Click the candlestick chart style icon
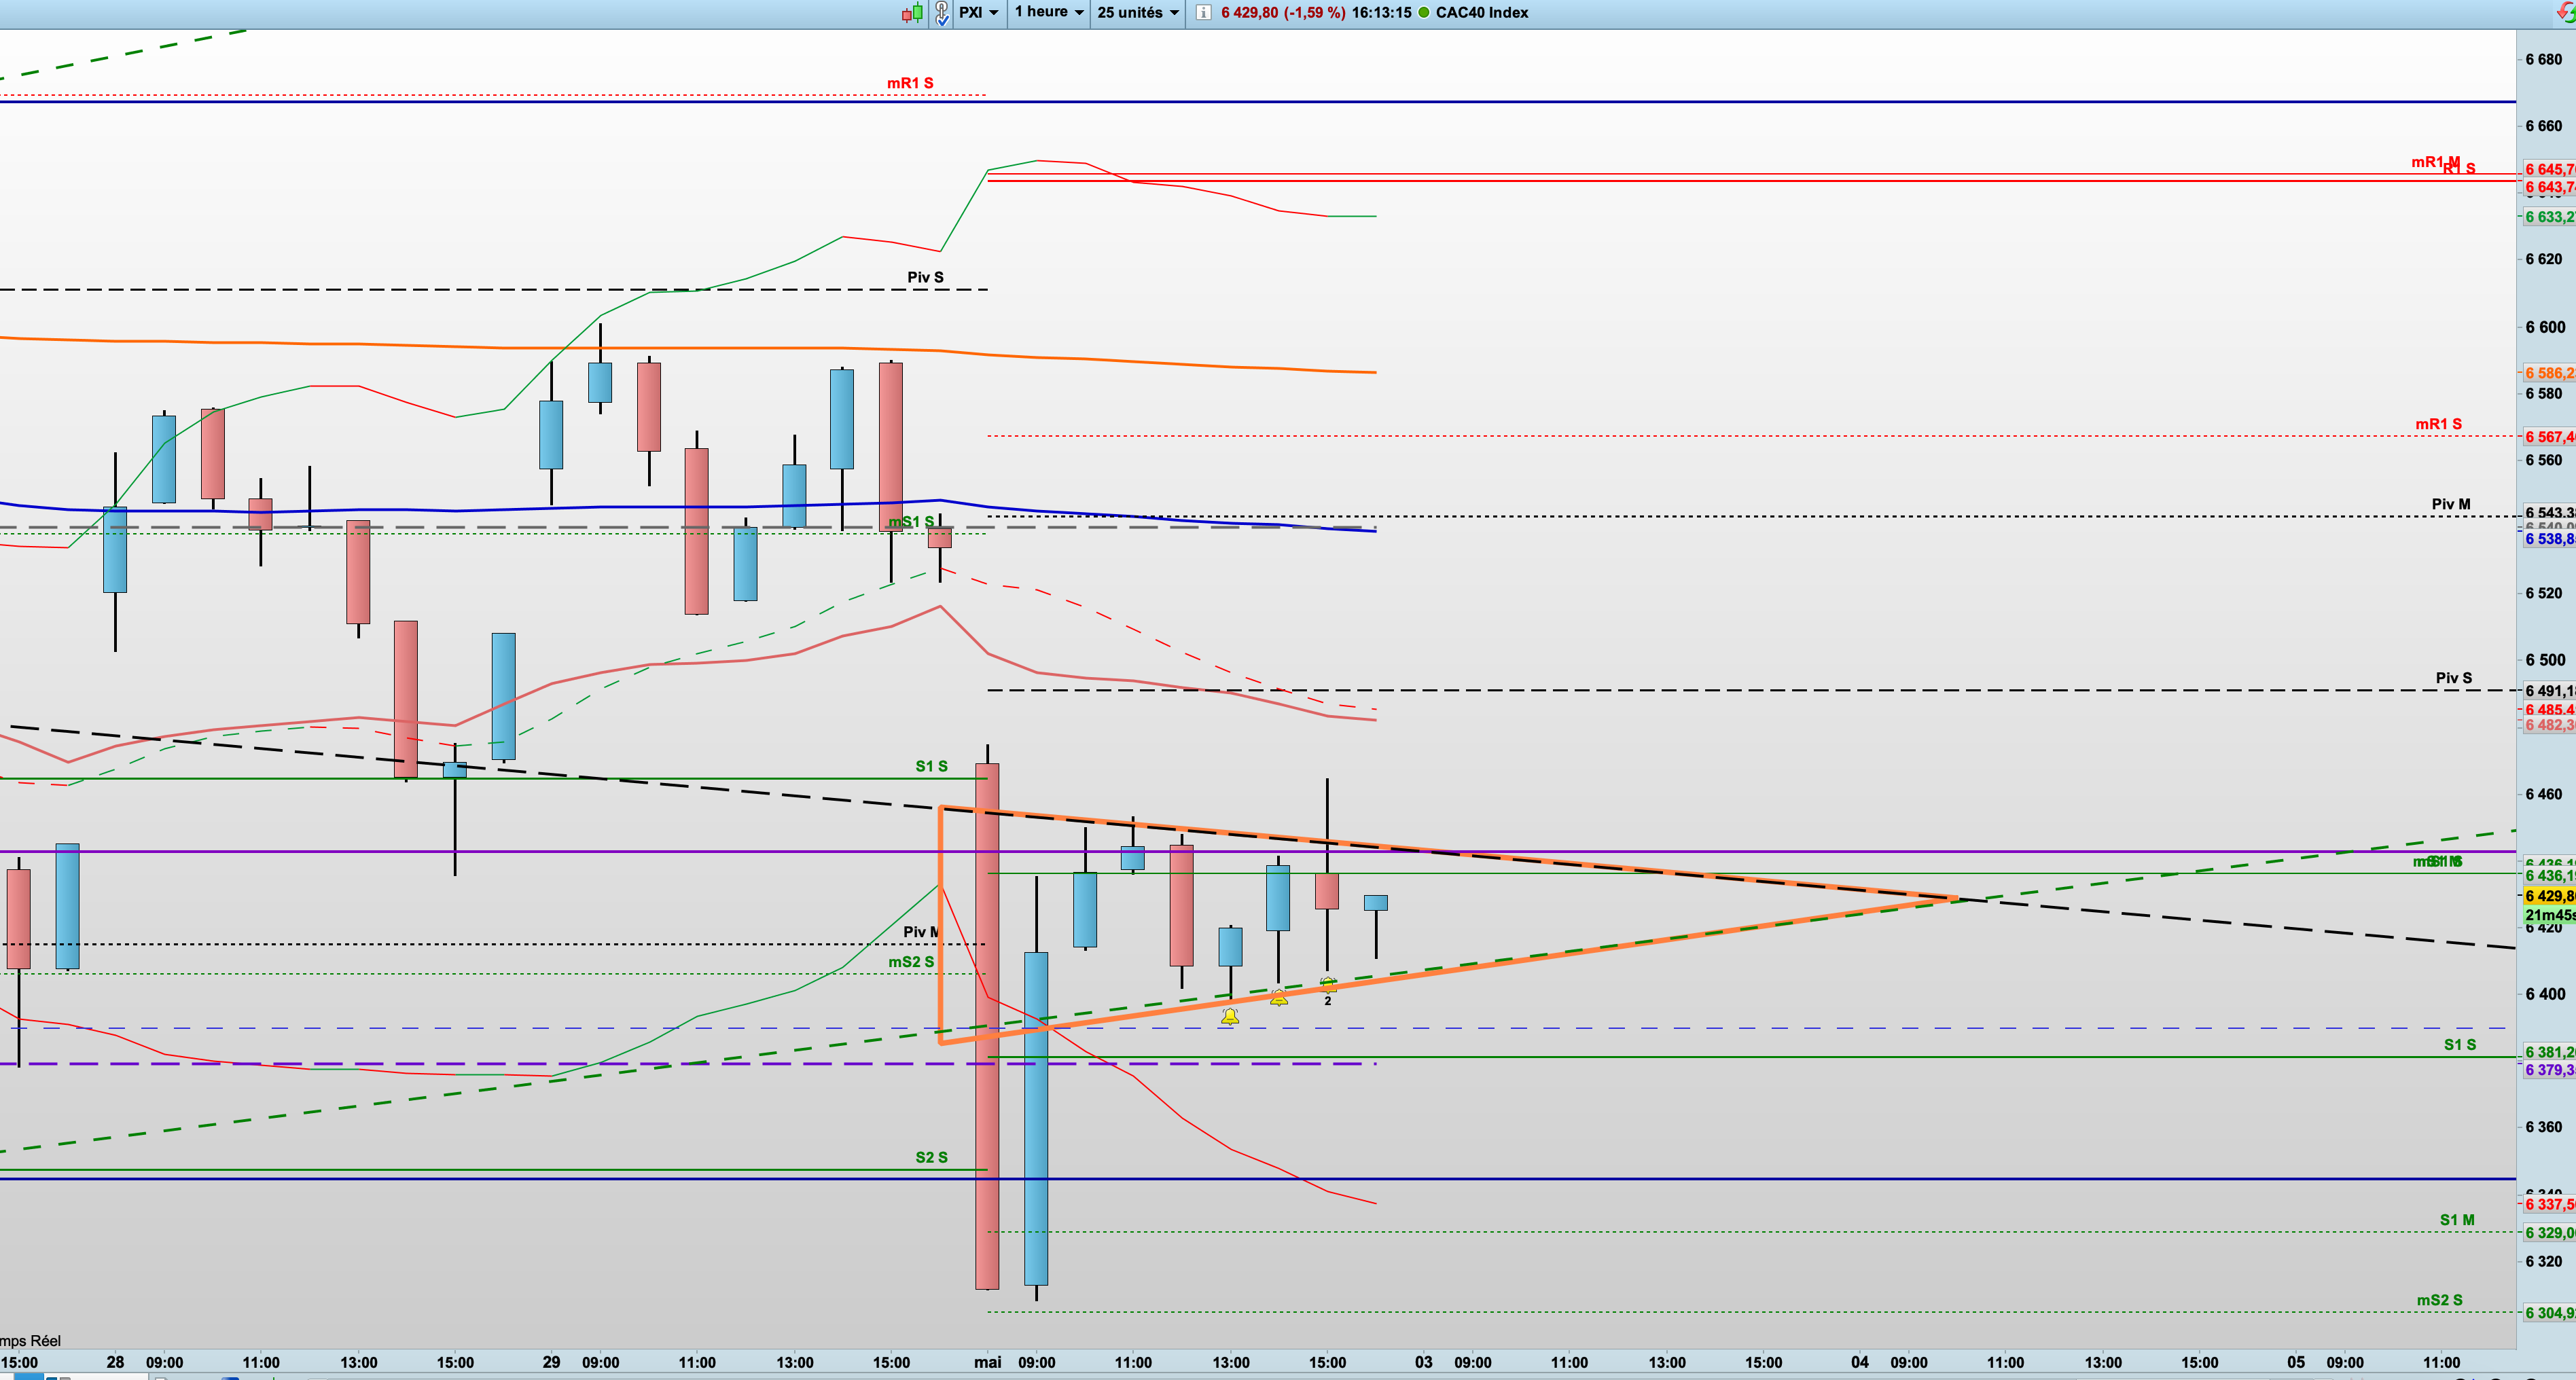2576x1380 pixels. click(912, 13)
